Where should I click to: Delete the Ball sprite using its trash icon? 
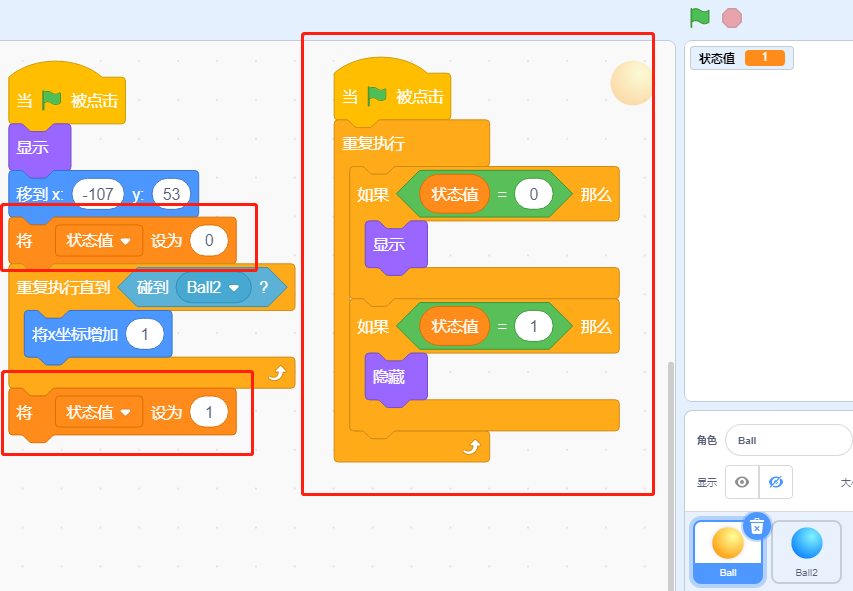coord(757,526)
